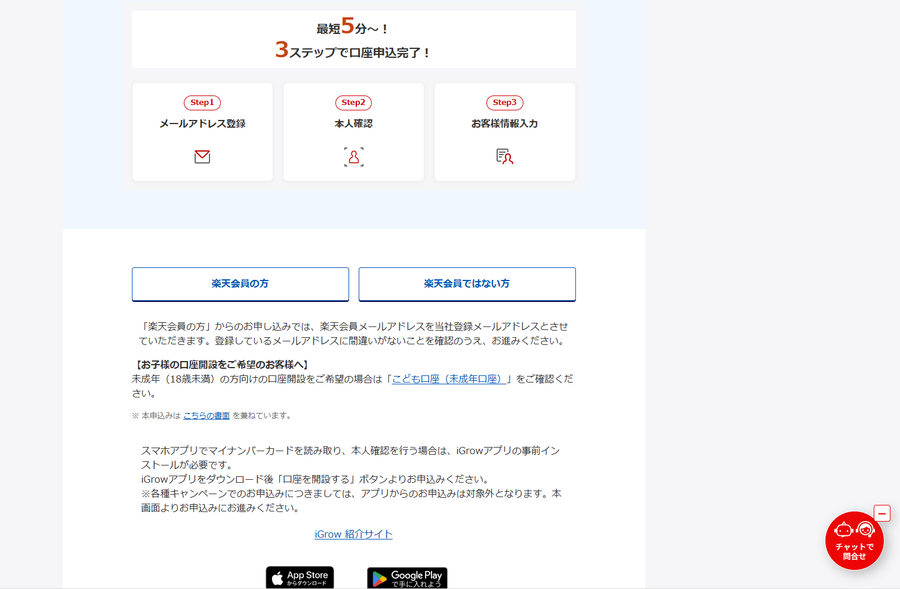Click the Step1 red badge
The height and width of the screenshot is (589, 900).
click(x=202, y=103)
